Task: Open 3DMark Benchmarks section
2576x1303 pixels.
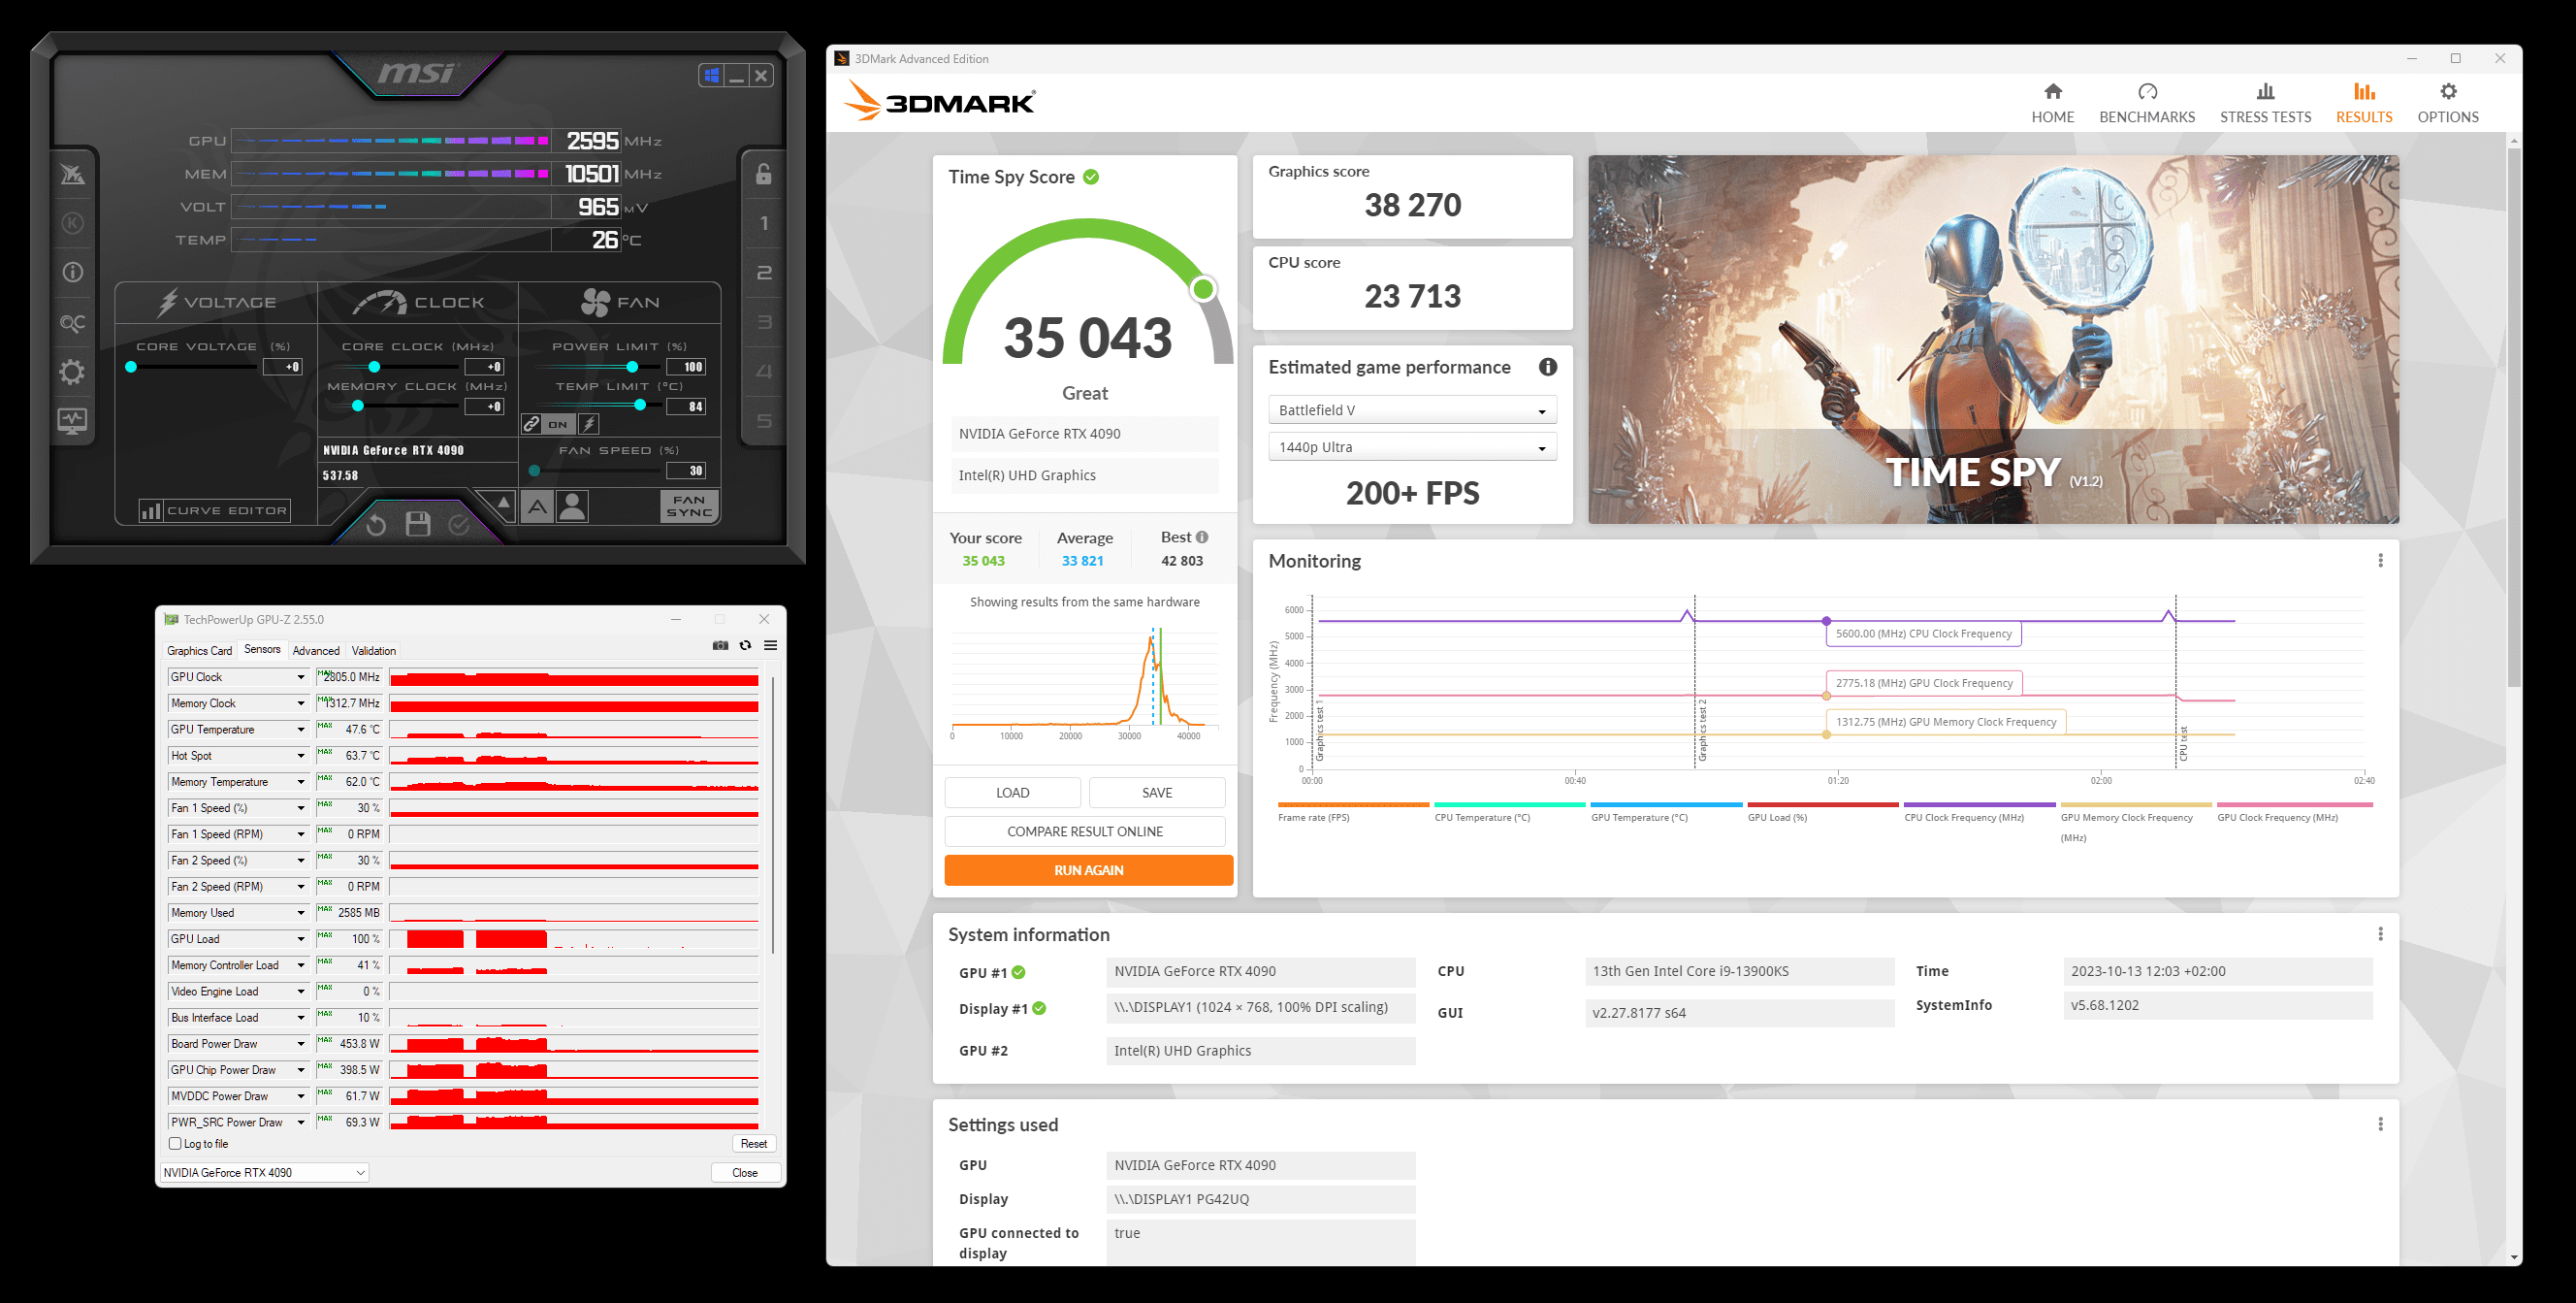Action: click(x=2146, y=104)
